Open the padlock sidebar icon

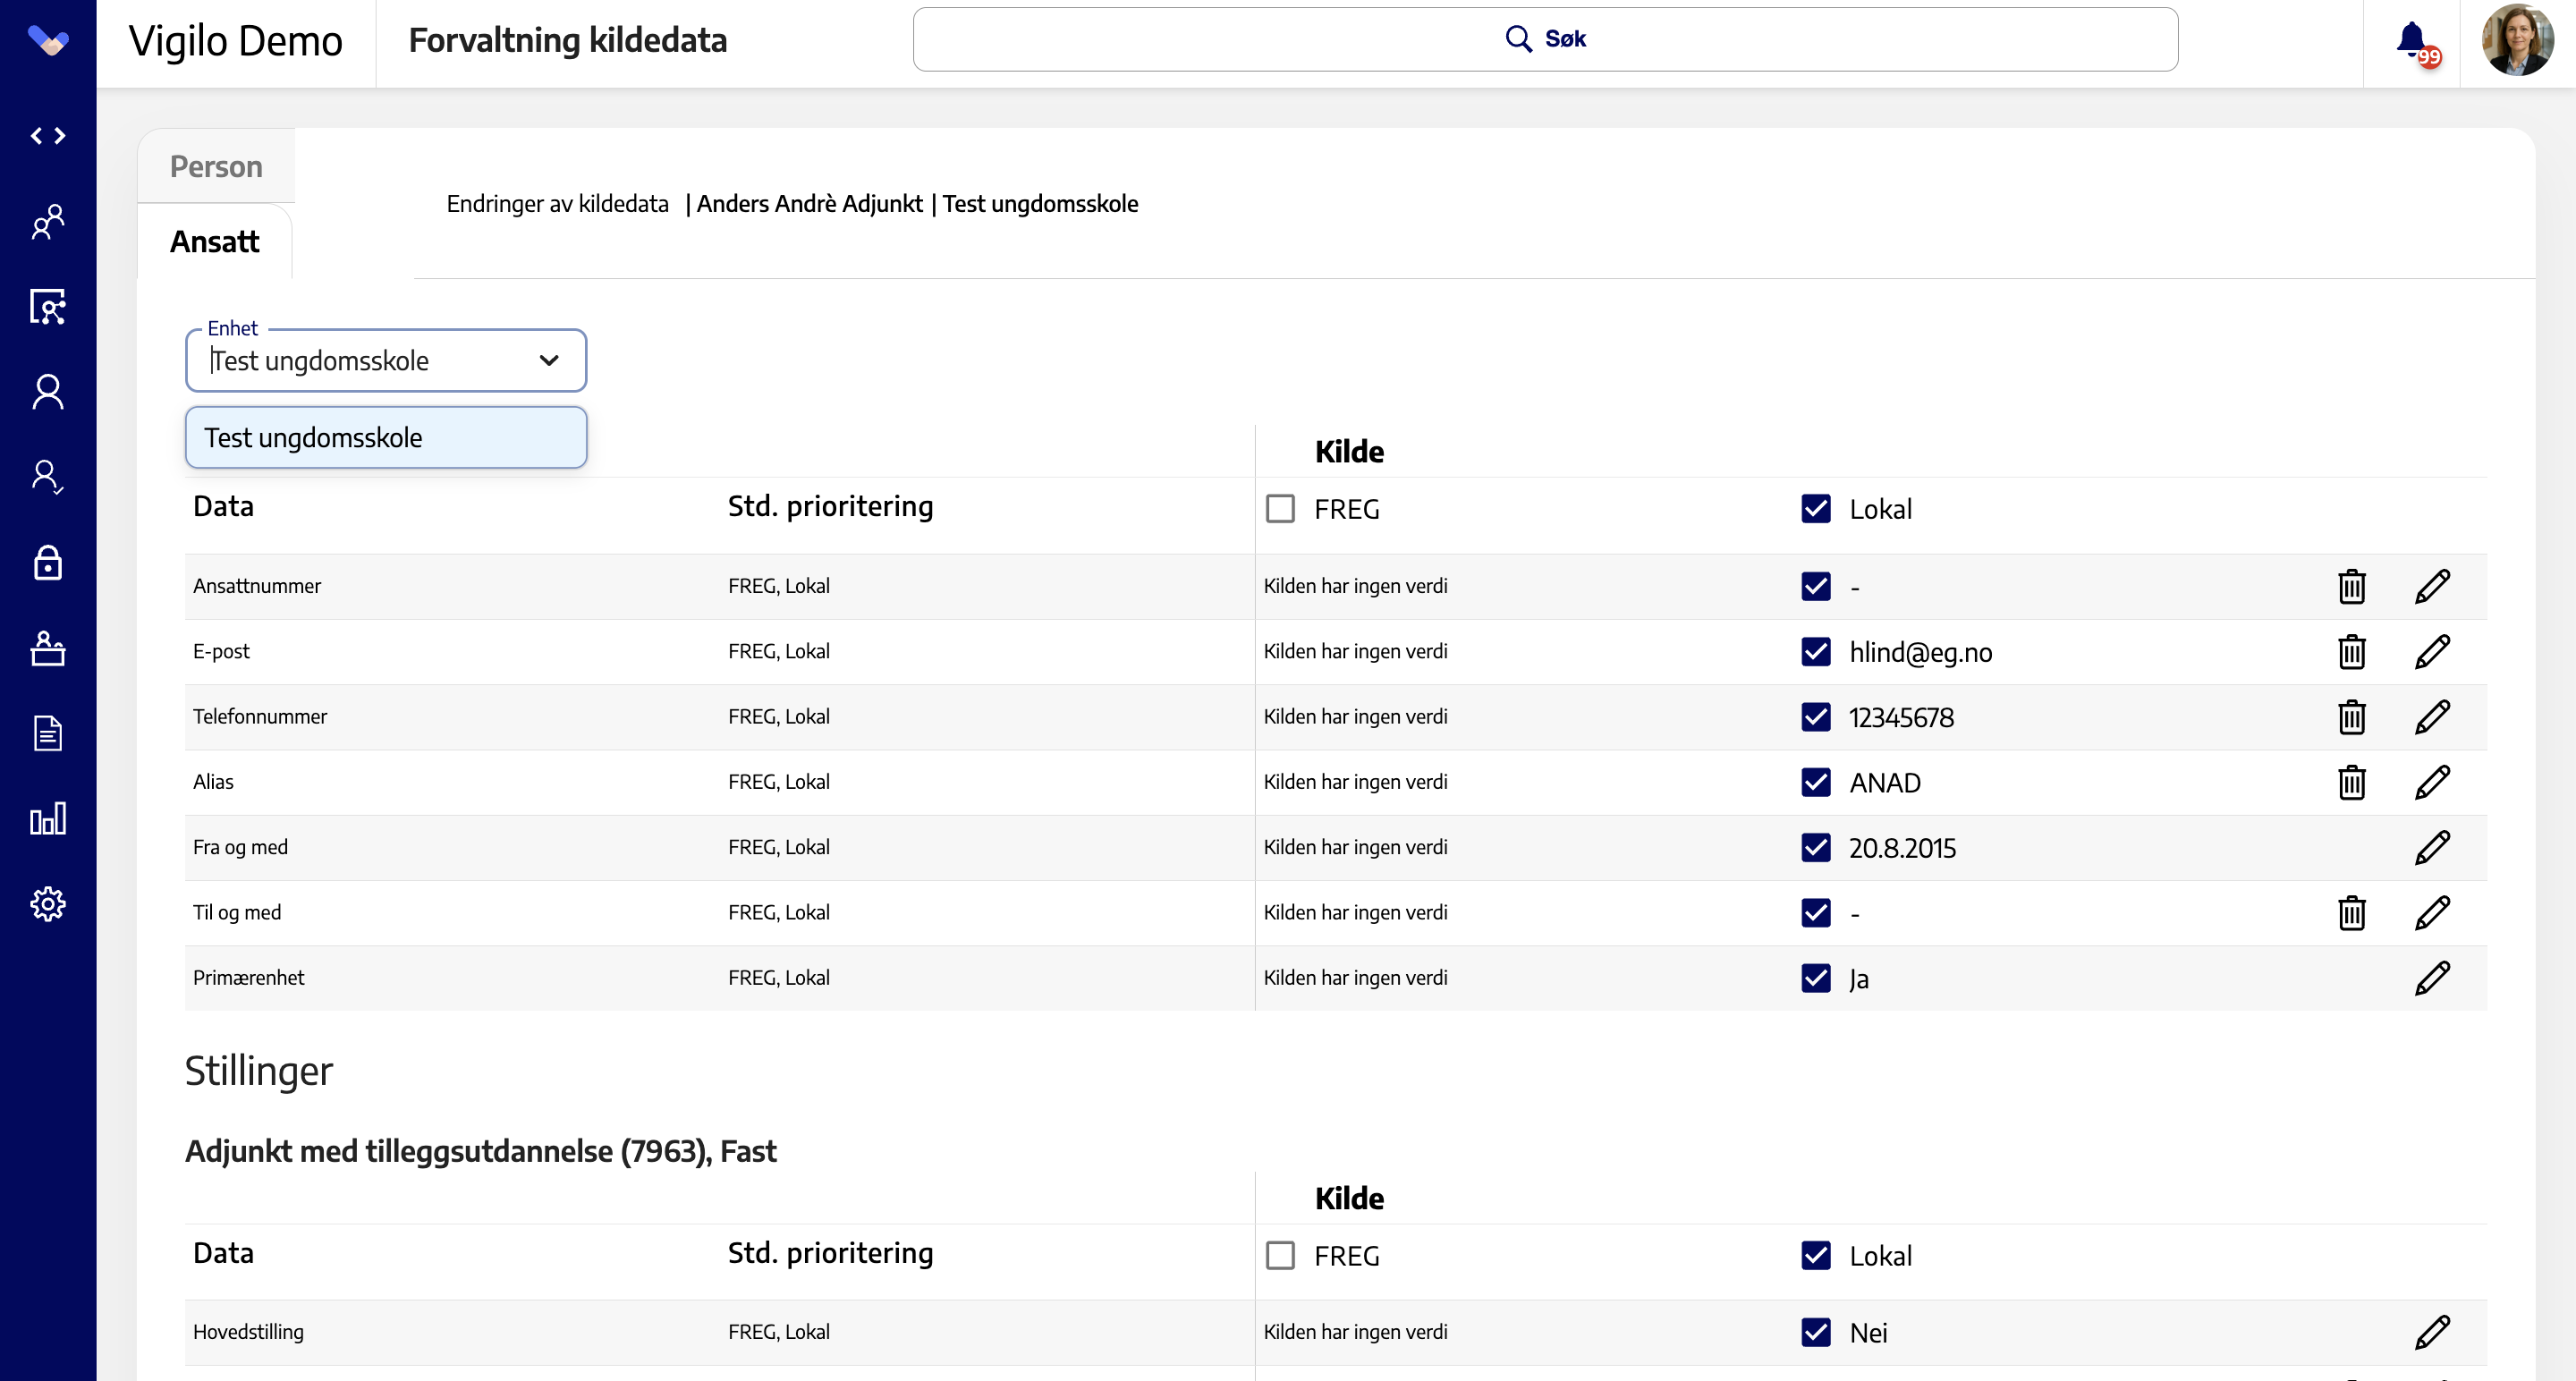pos(48,563)
